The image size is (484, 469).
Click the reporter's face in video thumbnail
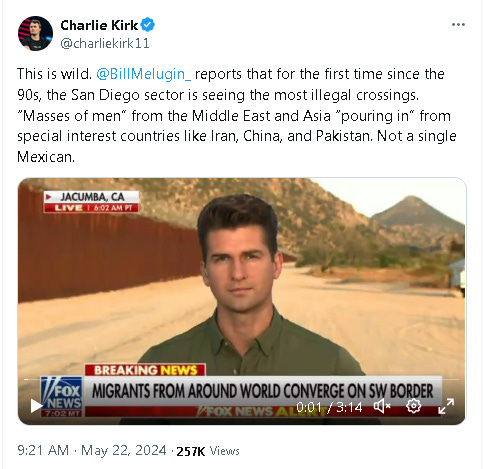tap(239, 260)
